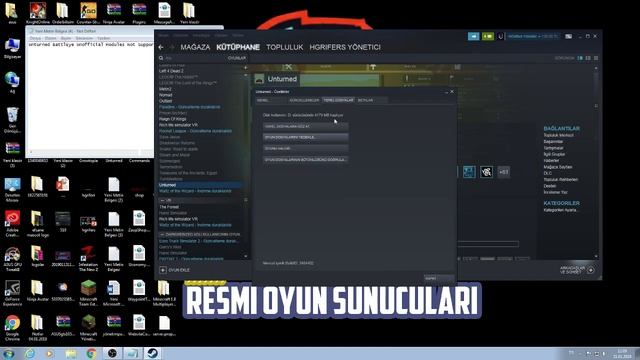The height and width of the screenshot is (360, 640).
Task: Open the ASUS GPU Tweak desktop shortcut
Action: (12, 257)
